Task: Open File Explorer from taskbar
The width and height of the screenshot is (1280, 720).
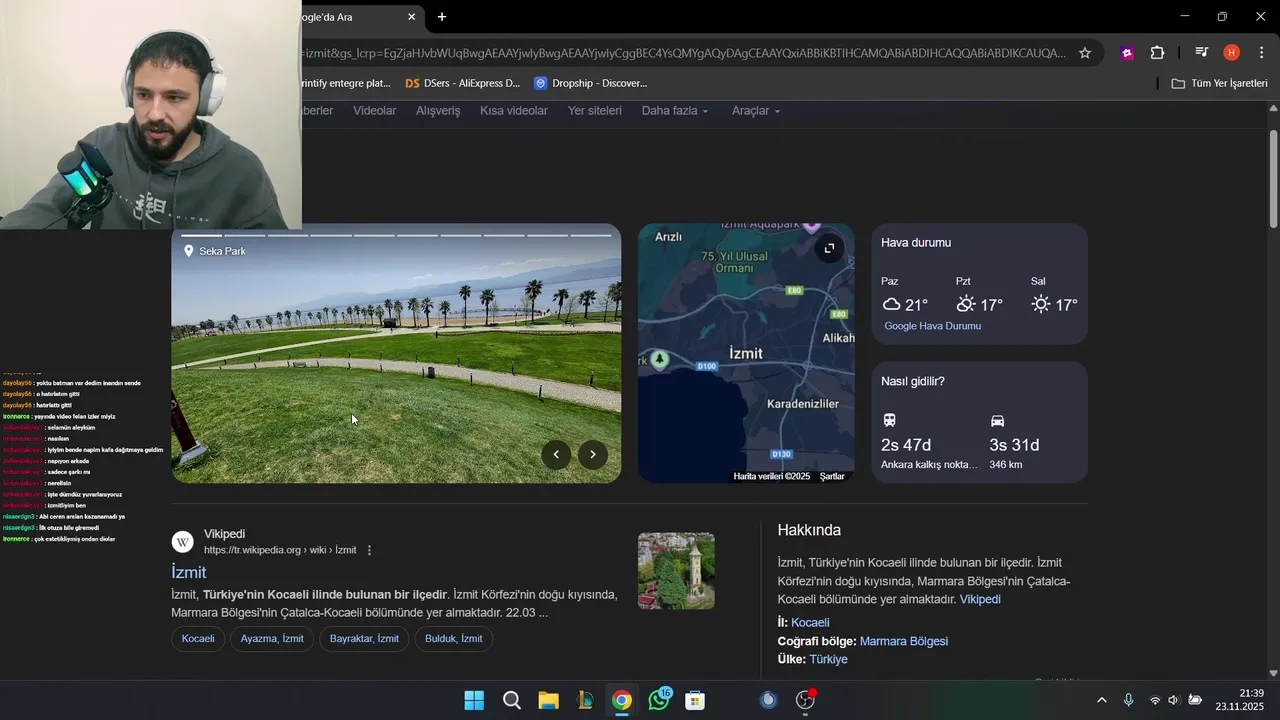Action: [548, 700]
